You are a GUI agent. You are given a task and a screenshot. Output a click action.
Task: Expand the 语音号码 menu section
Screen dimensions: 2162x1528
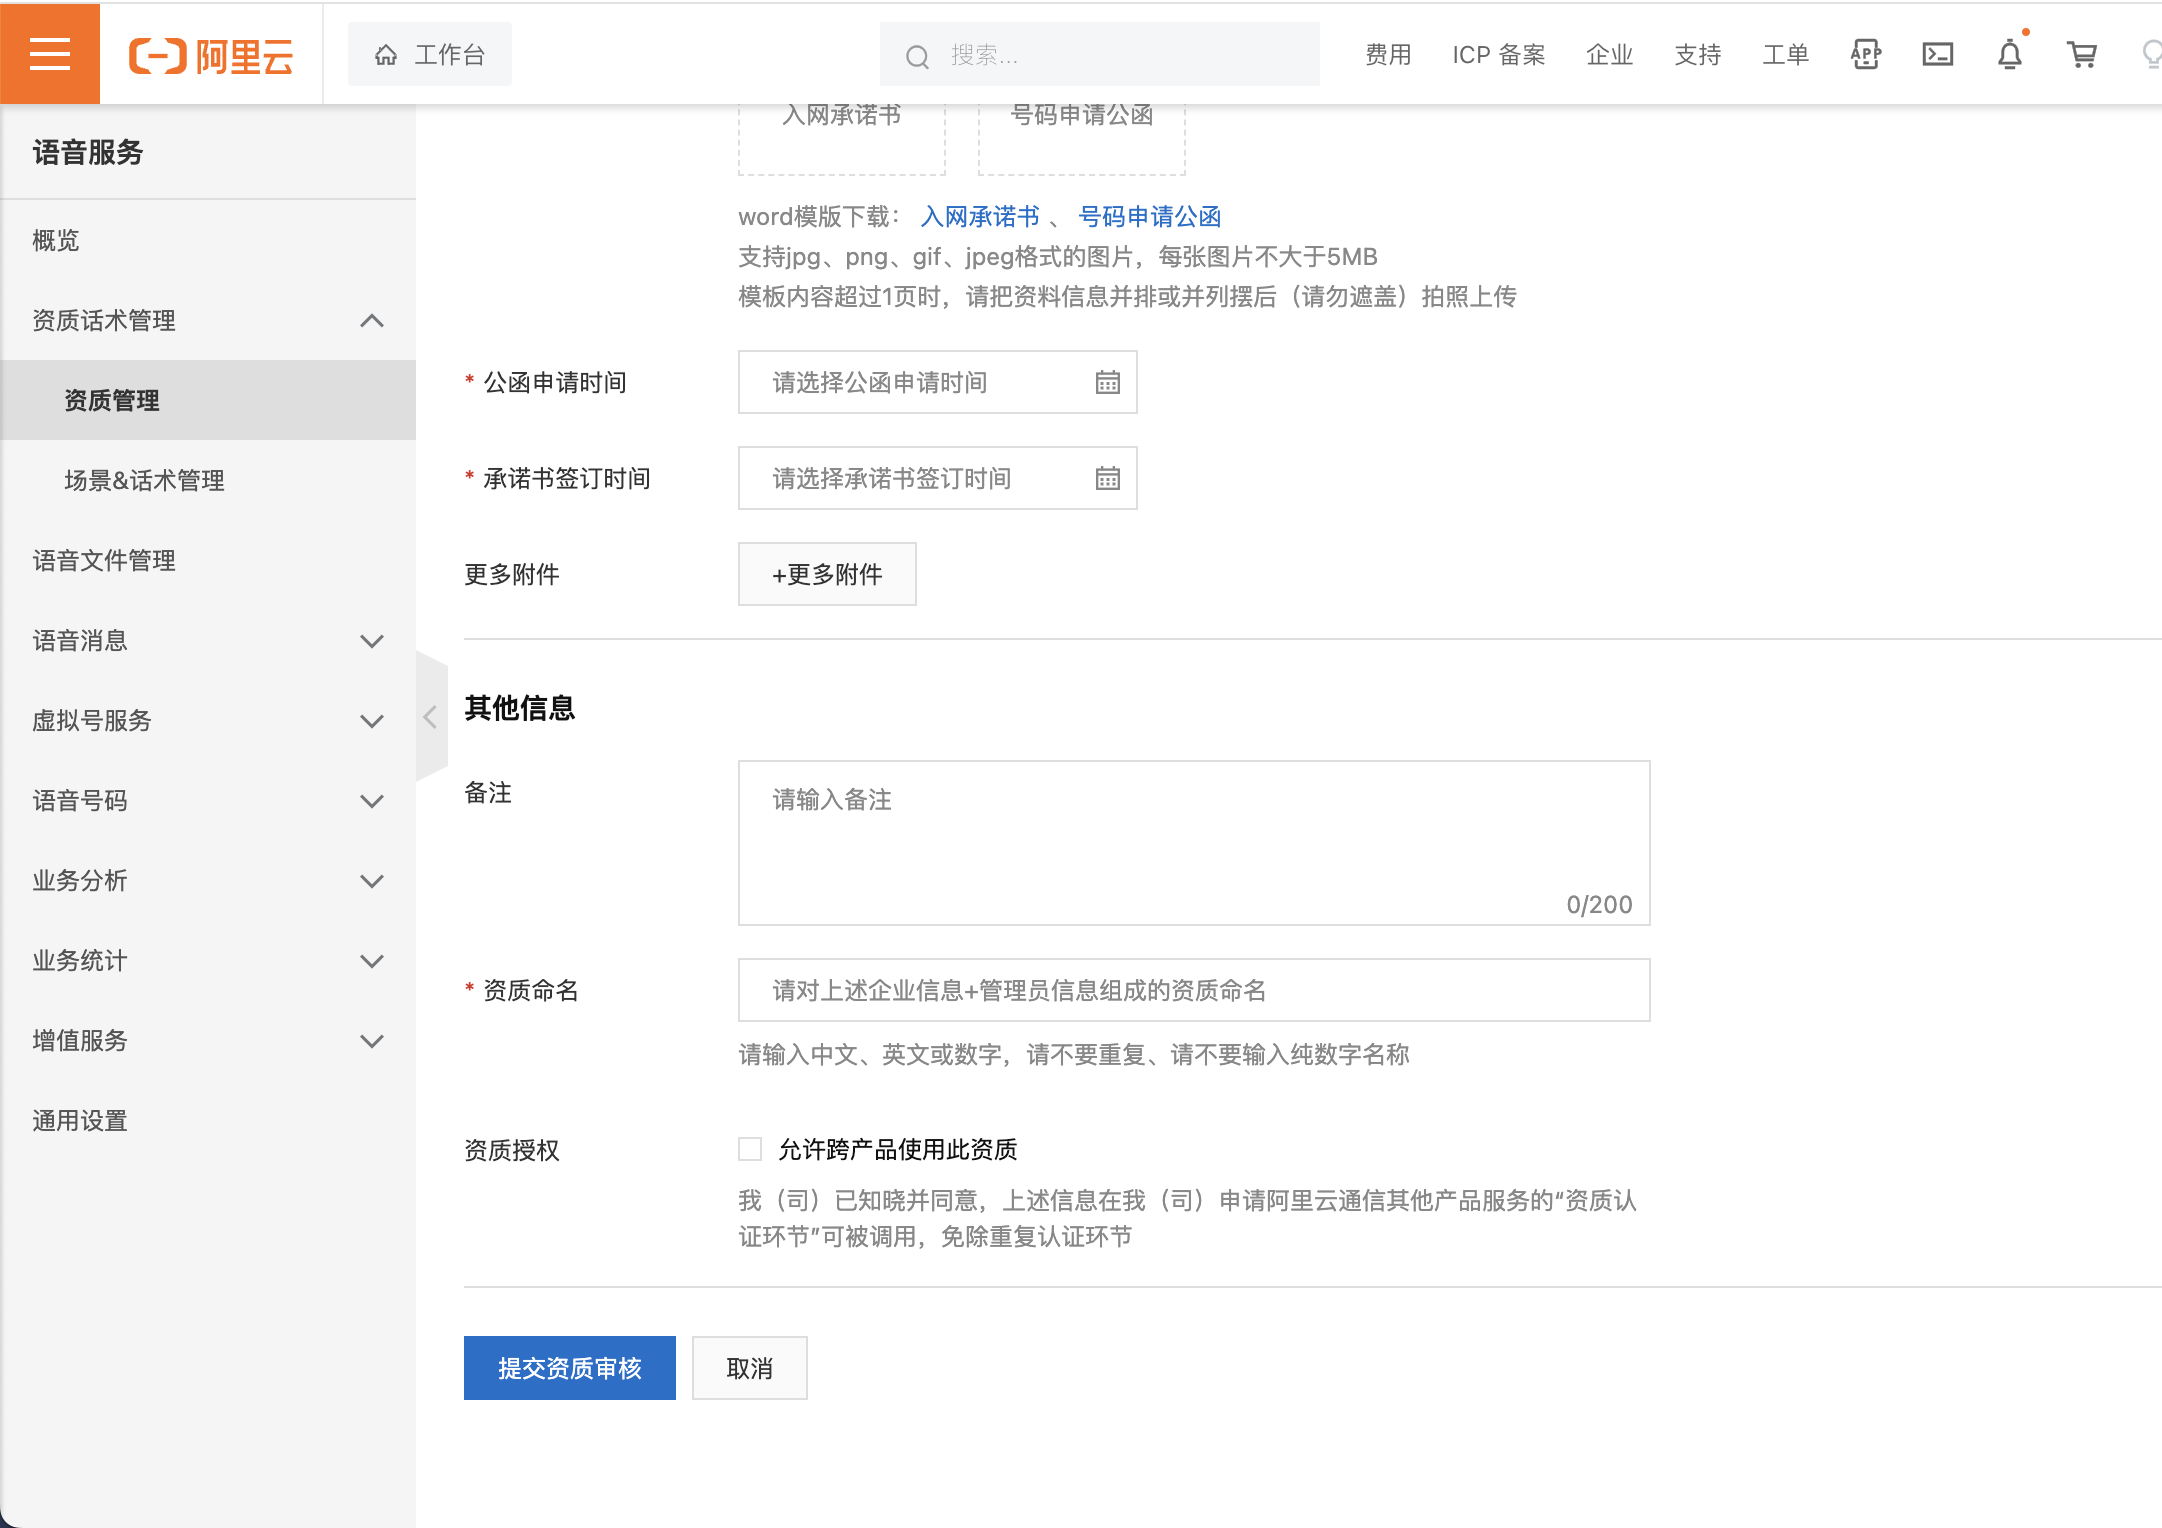click(x=371, y=800)
